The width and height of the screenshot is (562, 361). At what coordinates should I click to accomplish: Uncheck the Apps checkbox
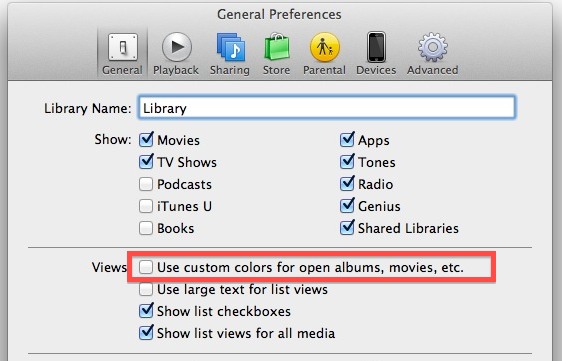pyautogui.click(x=347, y=139)
